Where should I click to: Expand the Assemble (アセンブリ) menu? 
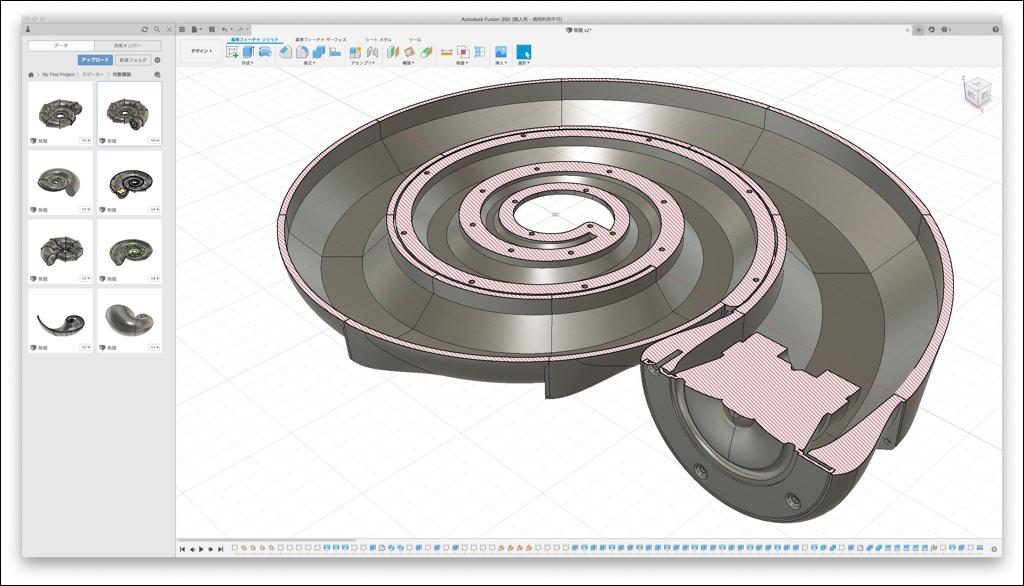pyautogui.click(x=363, y=63)
